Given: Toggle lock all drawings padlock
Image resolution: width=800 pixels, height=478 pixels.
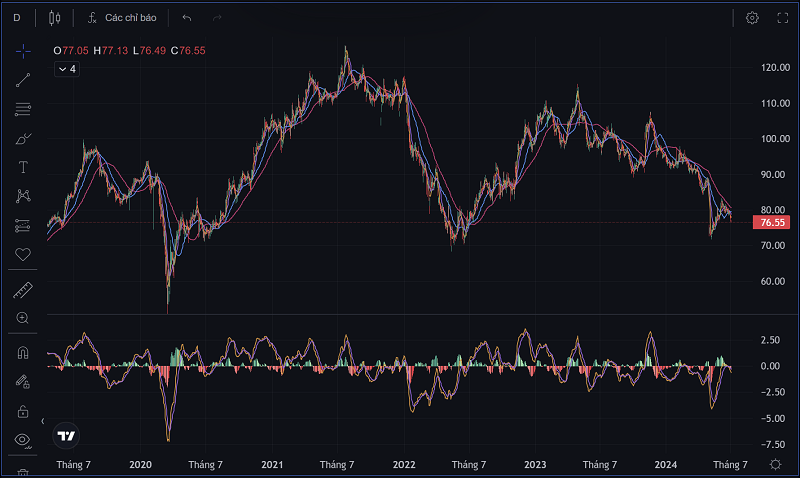Looking at the screenshot, I should click(22, 411).
